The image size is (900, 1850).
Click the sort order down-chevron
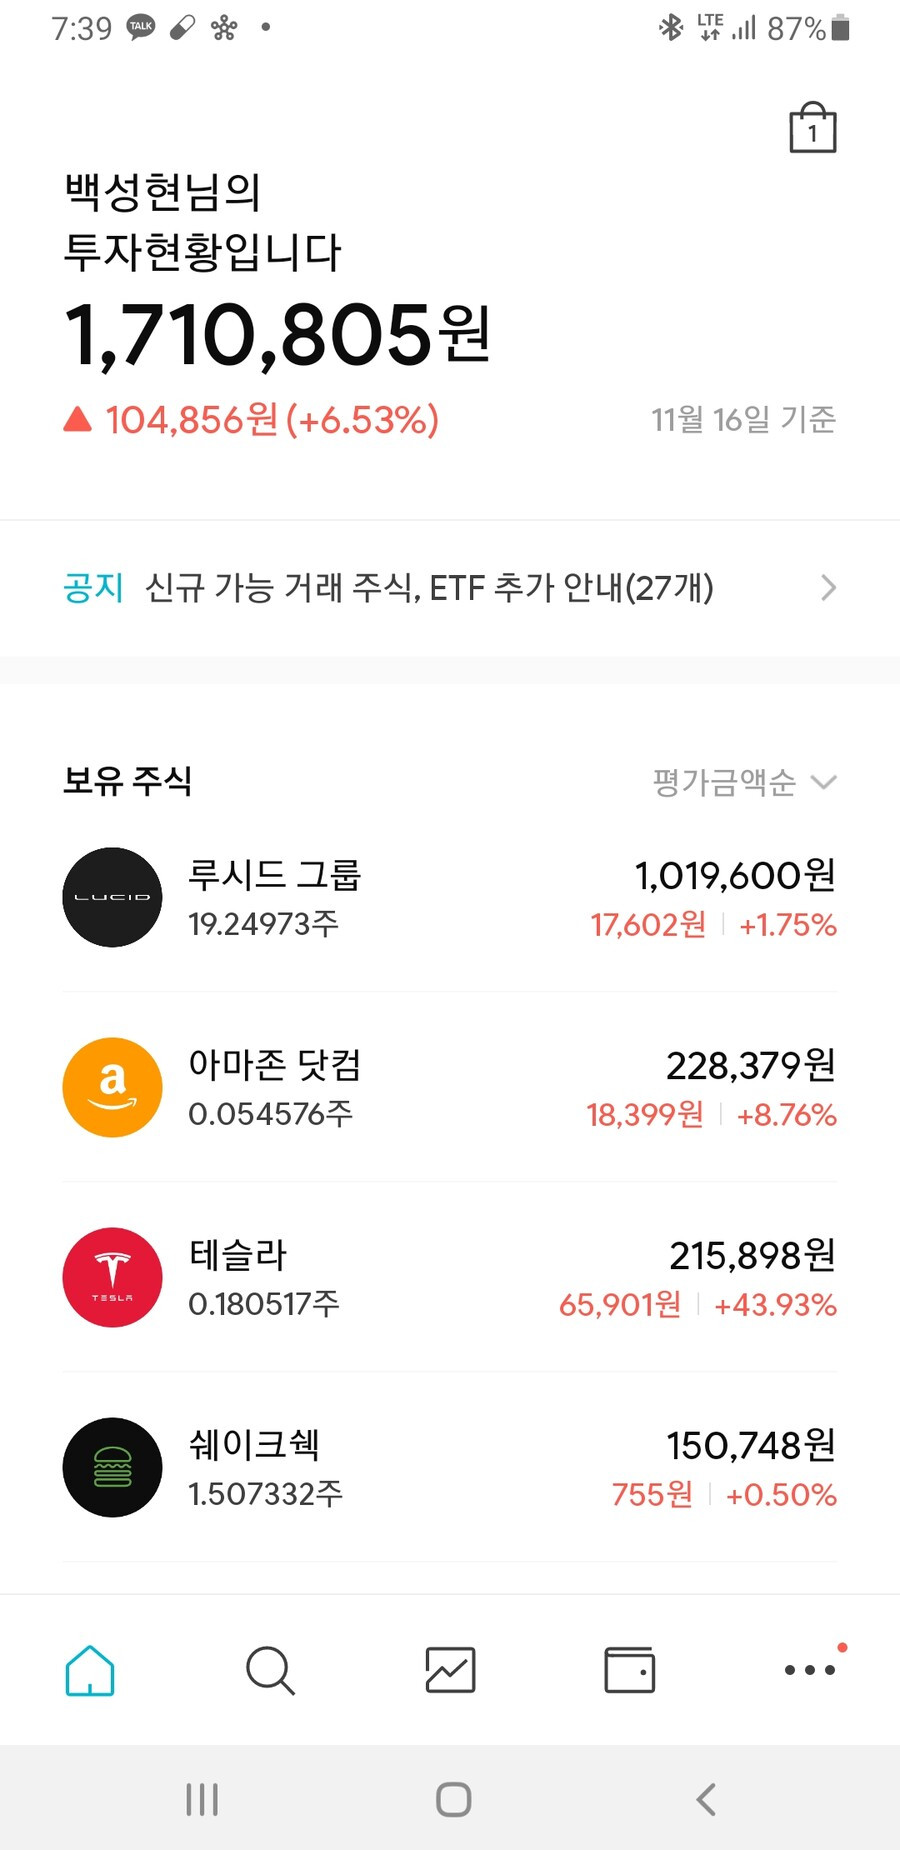(823, 782)
